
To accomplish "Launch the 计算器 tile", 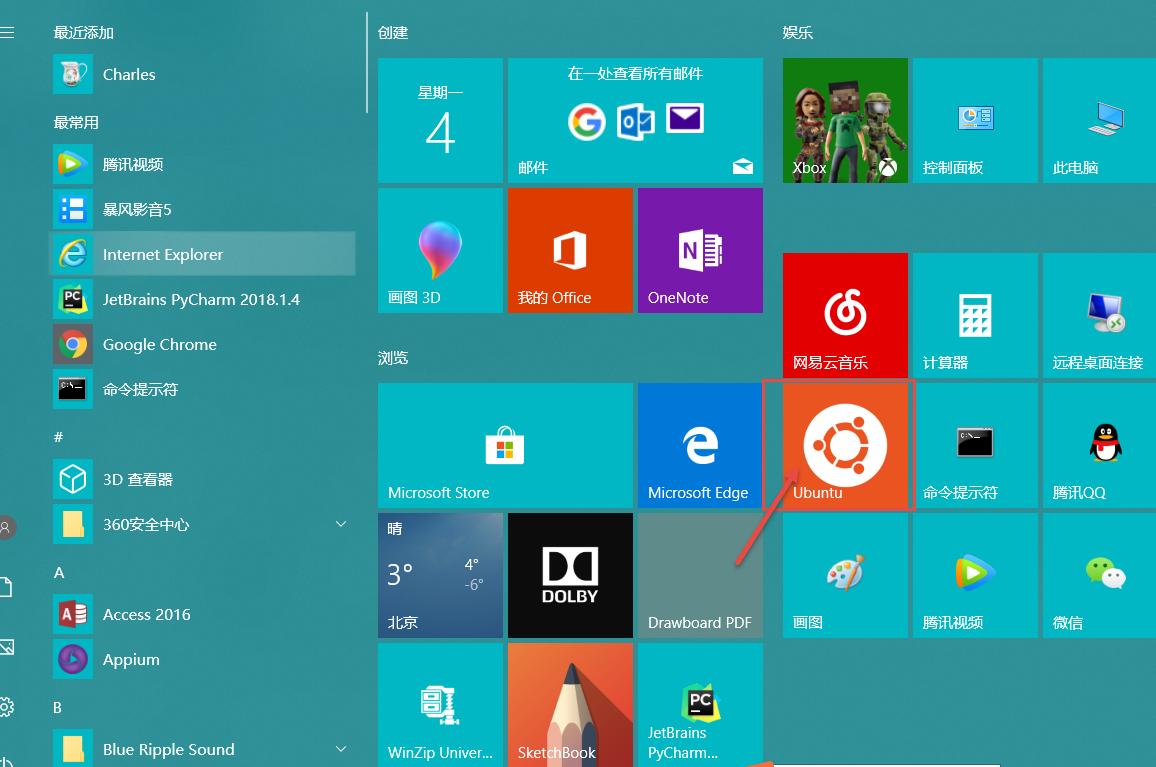I will pyautogui.click(x=975, y=315).
